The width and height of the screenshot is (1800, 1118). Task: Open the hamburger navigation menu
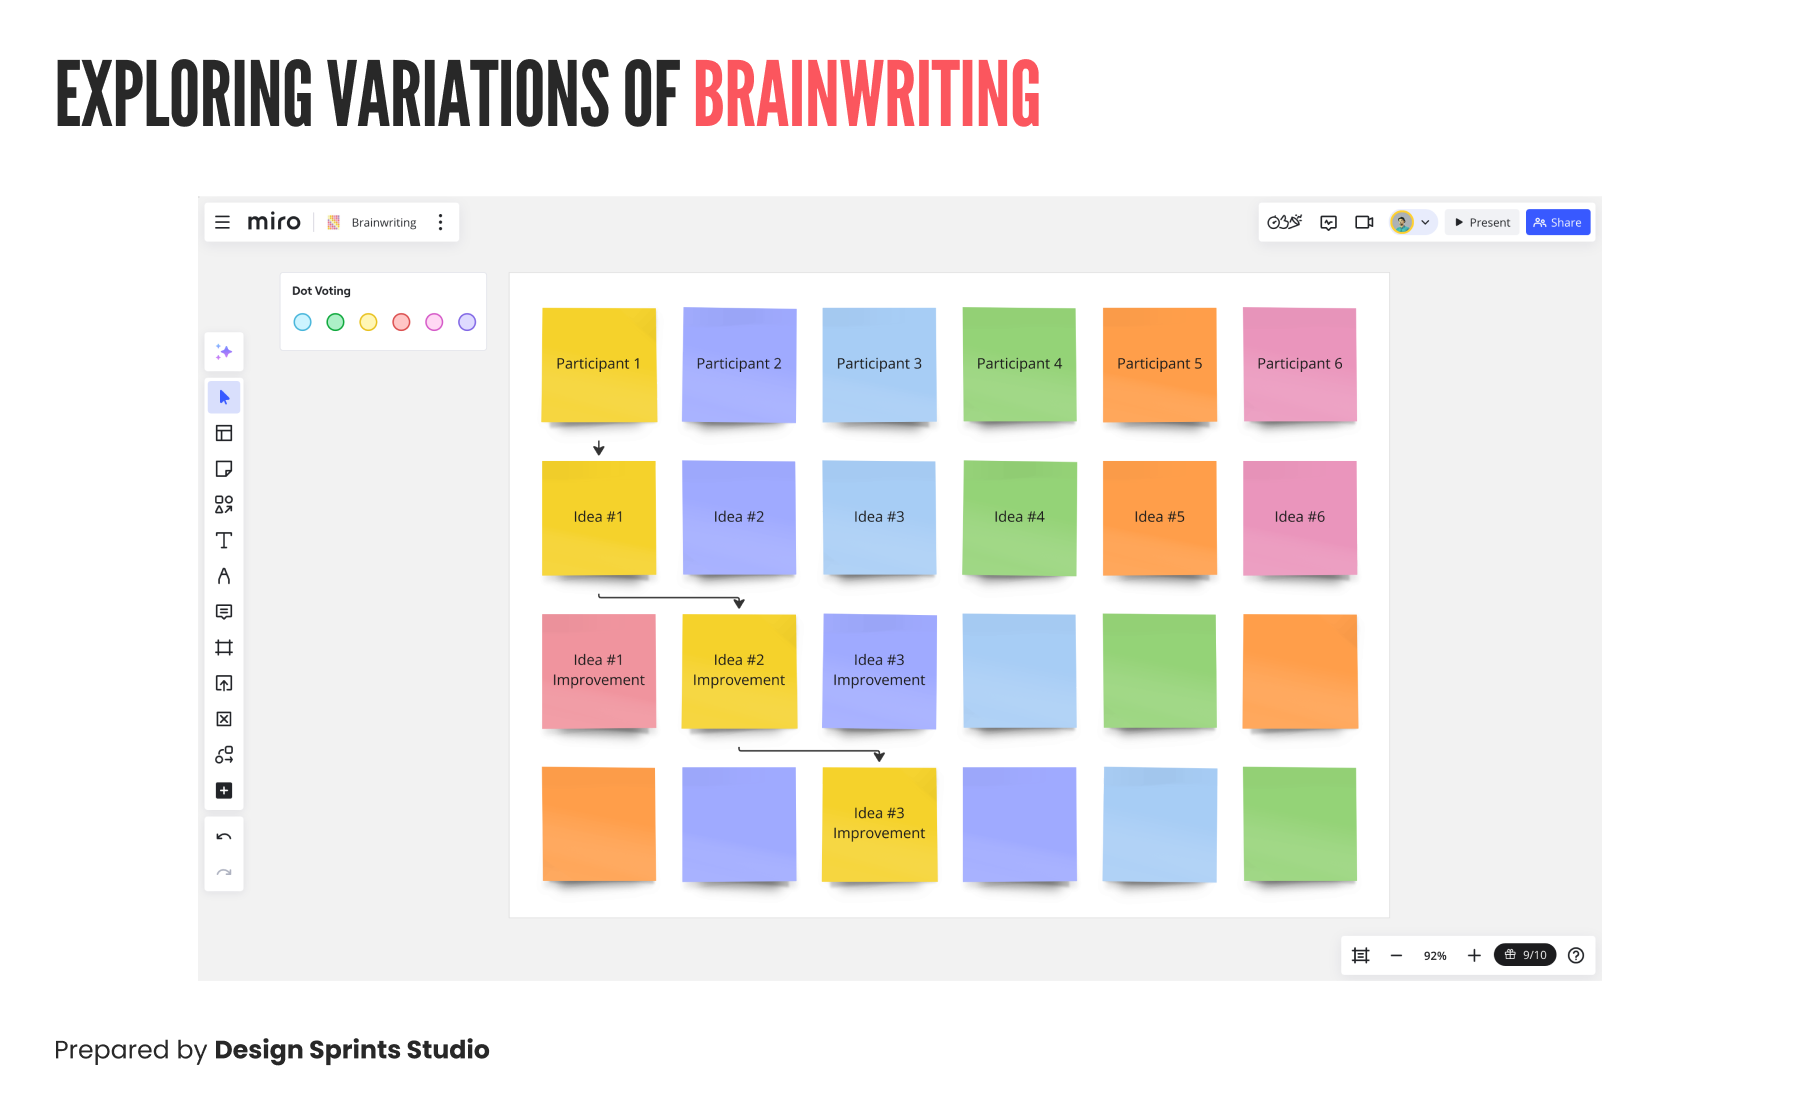222,222
